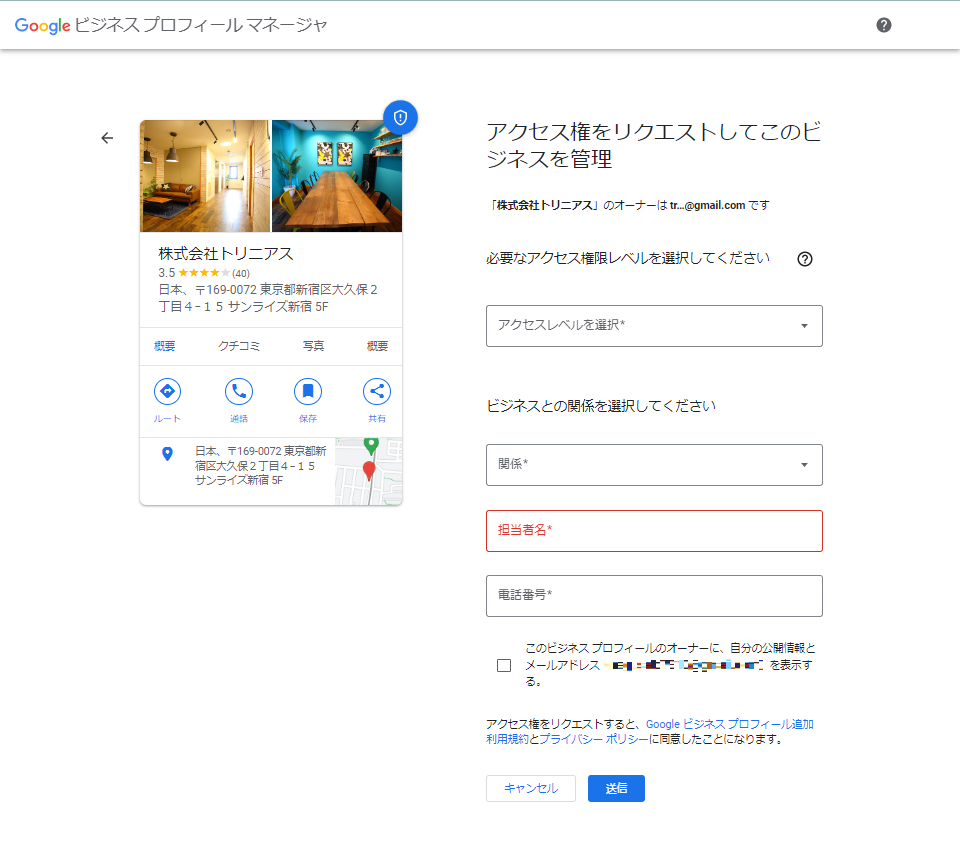Click the 株式会社トリニアス business name
This screenshot has width=960, height=846.
(x=226, y=253)
